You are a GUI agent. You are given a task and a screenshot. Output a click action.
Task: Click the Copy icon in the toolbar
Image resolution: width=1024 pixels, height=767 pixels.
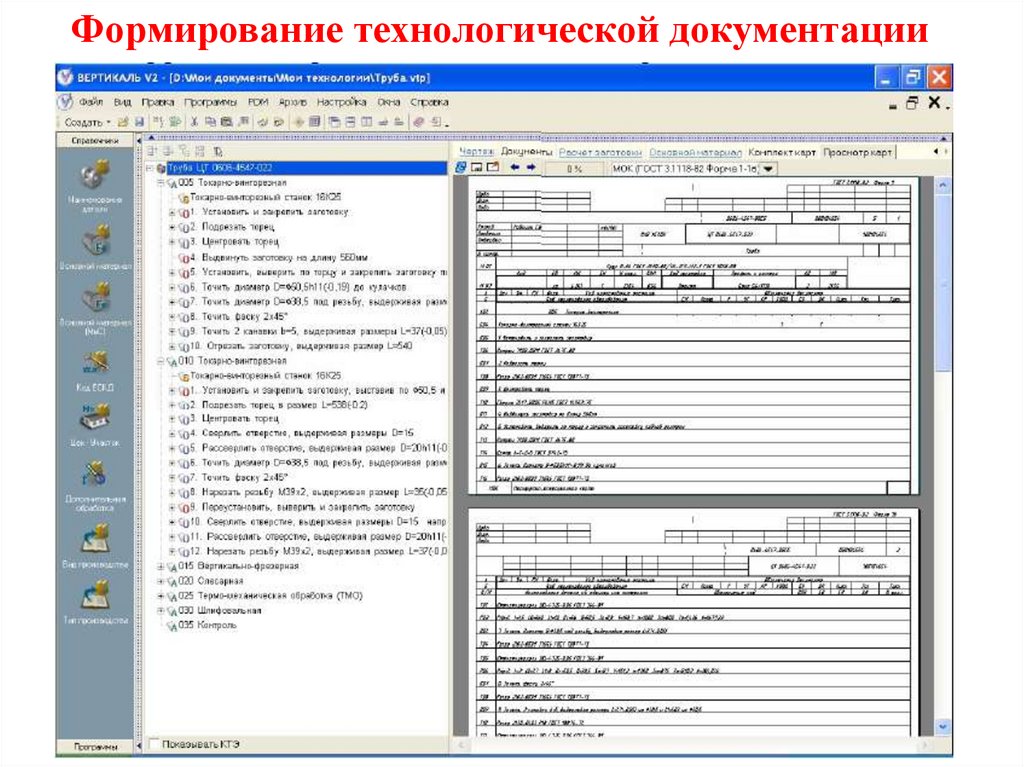210,122
